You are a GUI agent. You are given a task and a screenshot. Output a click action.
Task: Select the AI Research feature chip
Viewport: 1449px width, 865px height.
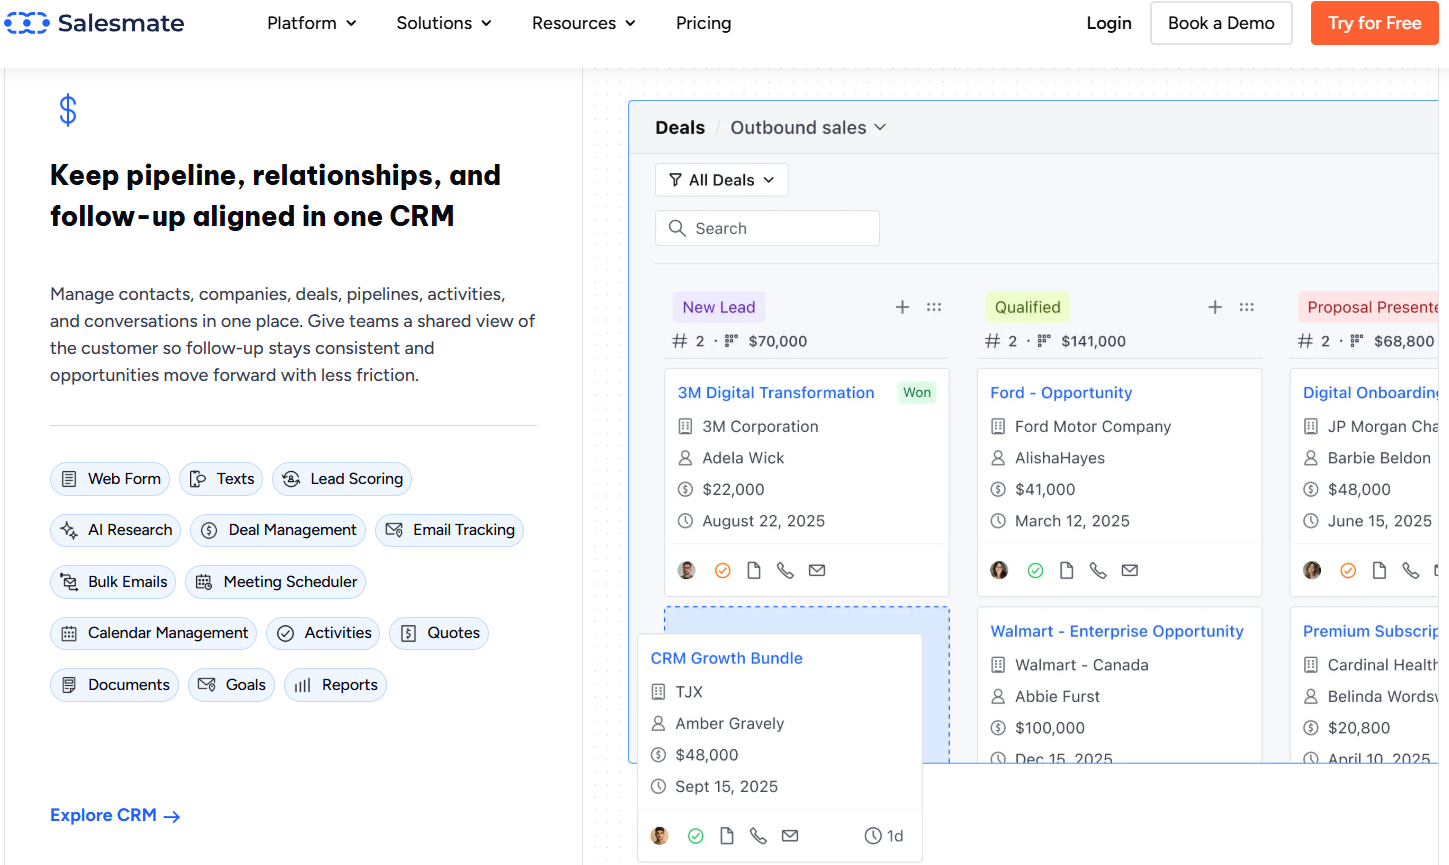tap(115, 530)
